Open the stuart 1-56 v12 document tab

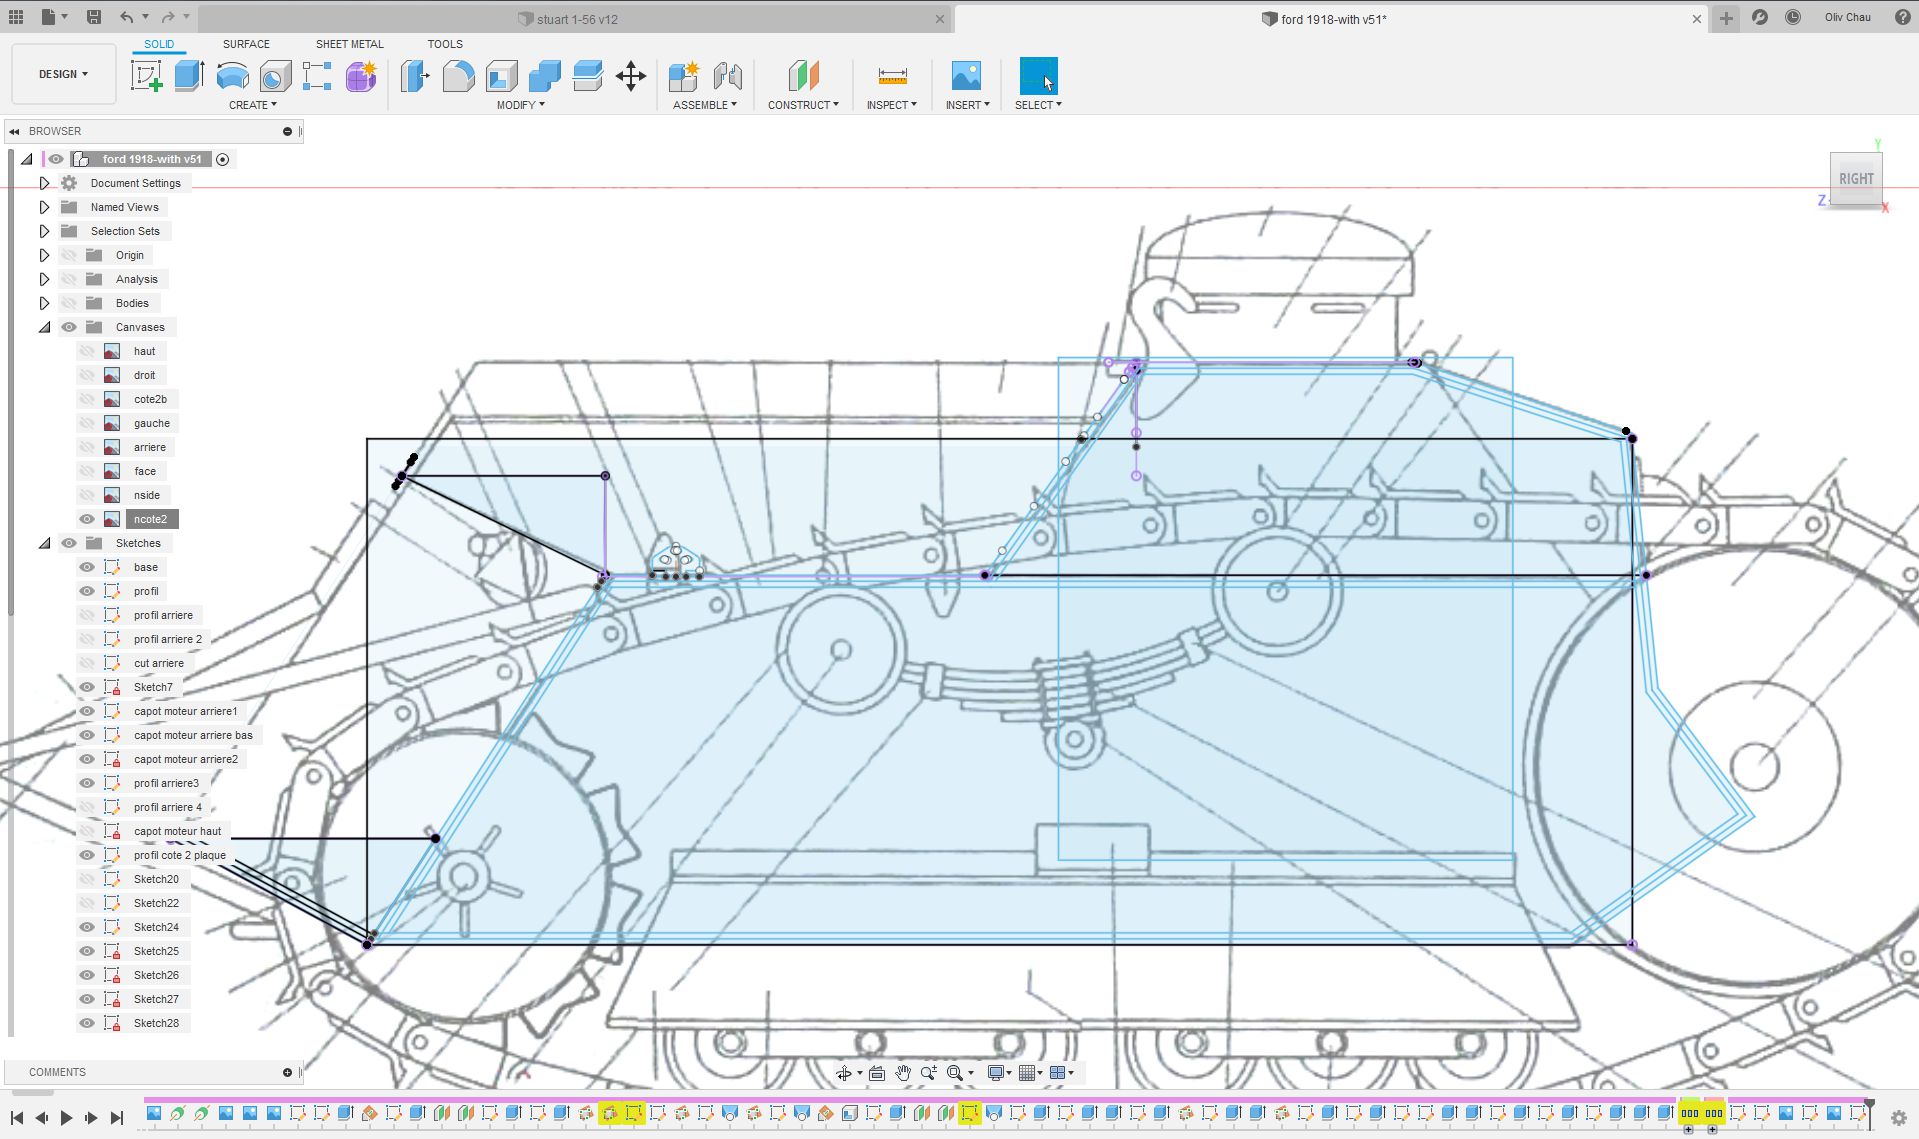(577, 19)
